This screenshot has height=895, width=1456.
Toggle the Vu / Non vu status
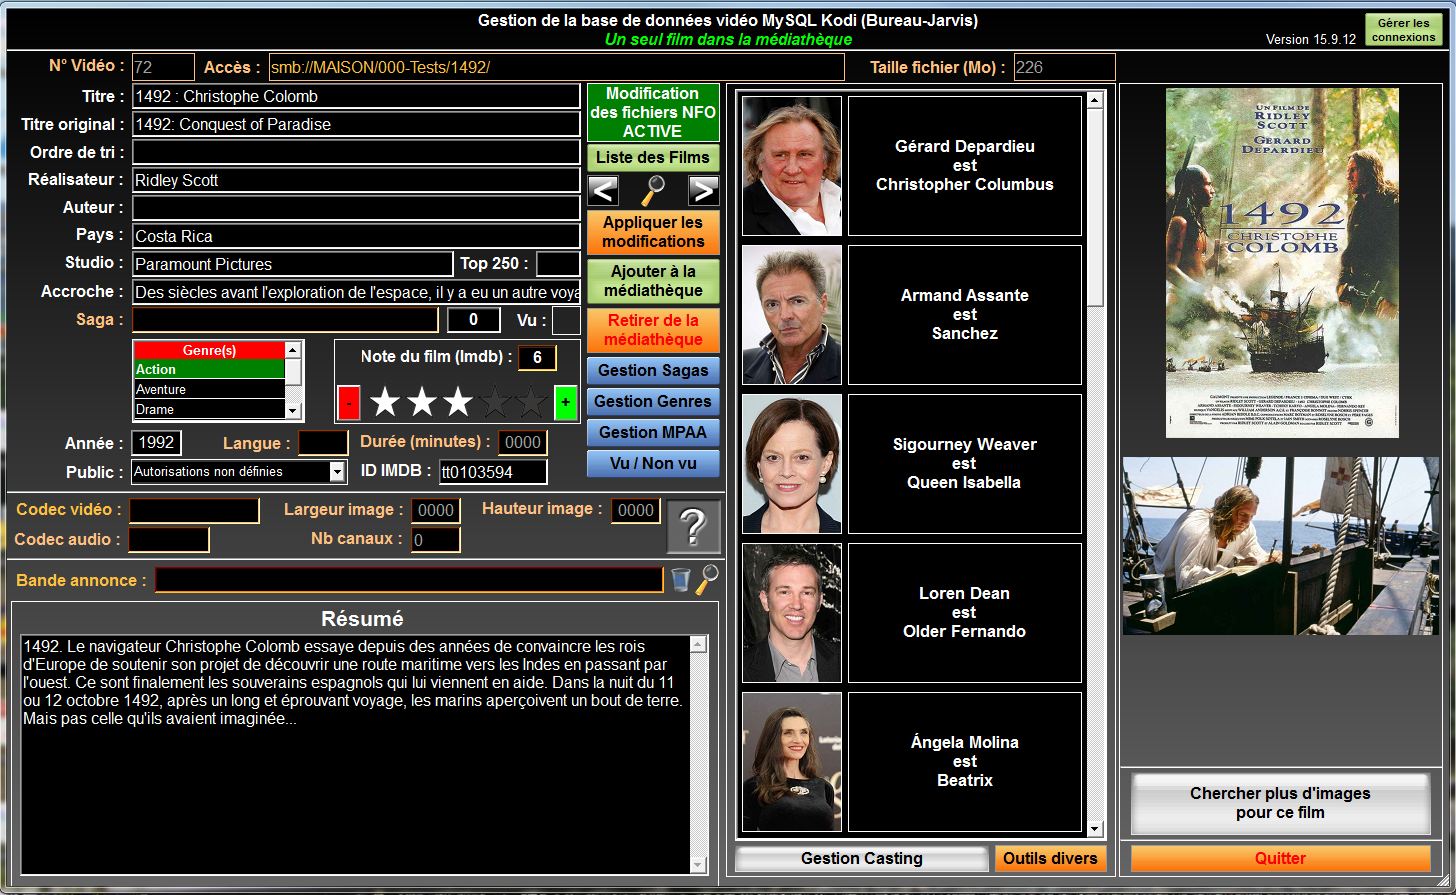[x=653, y=463]
